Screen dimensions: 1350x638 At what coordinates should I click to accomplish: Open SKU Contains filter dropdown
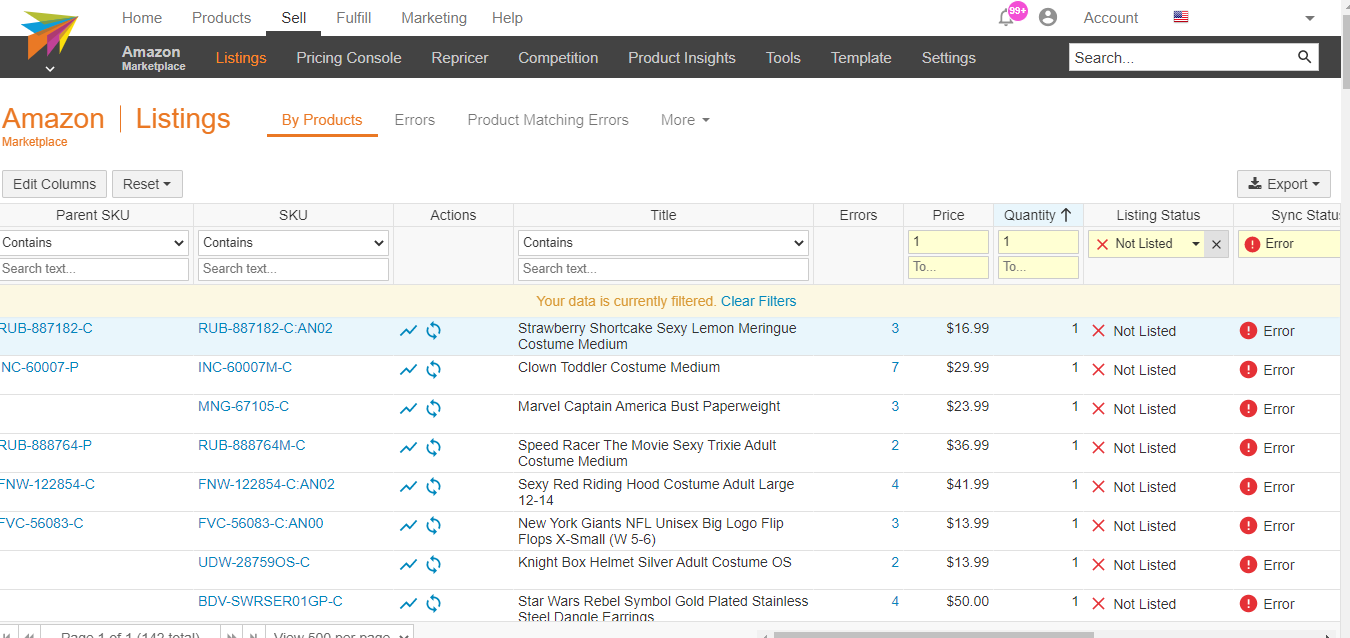[293, 243]
